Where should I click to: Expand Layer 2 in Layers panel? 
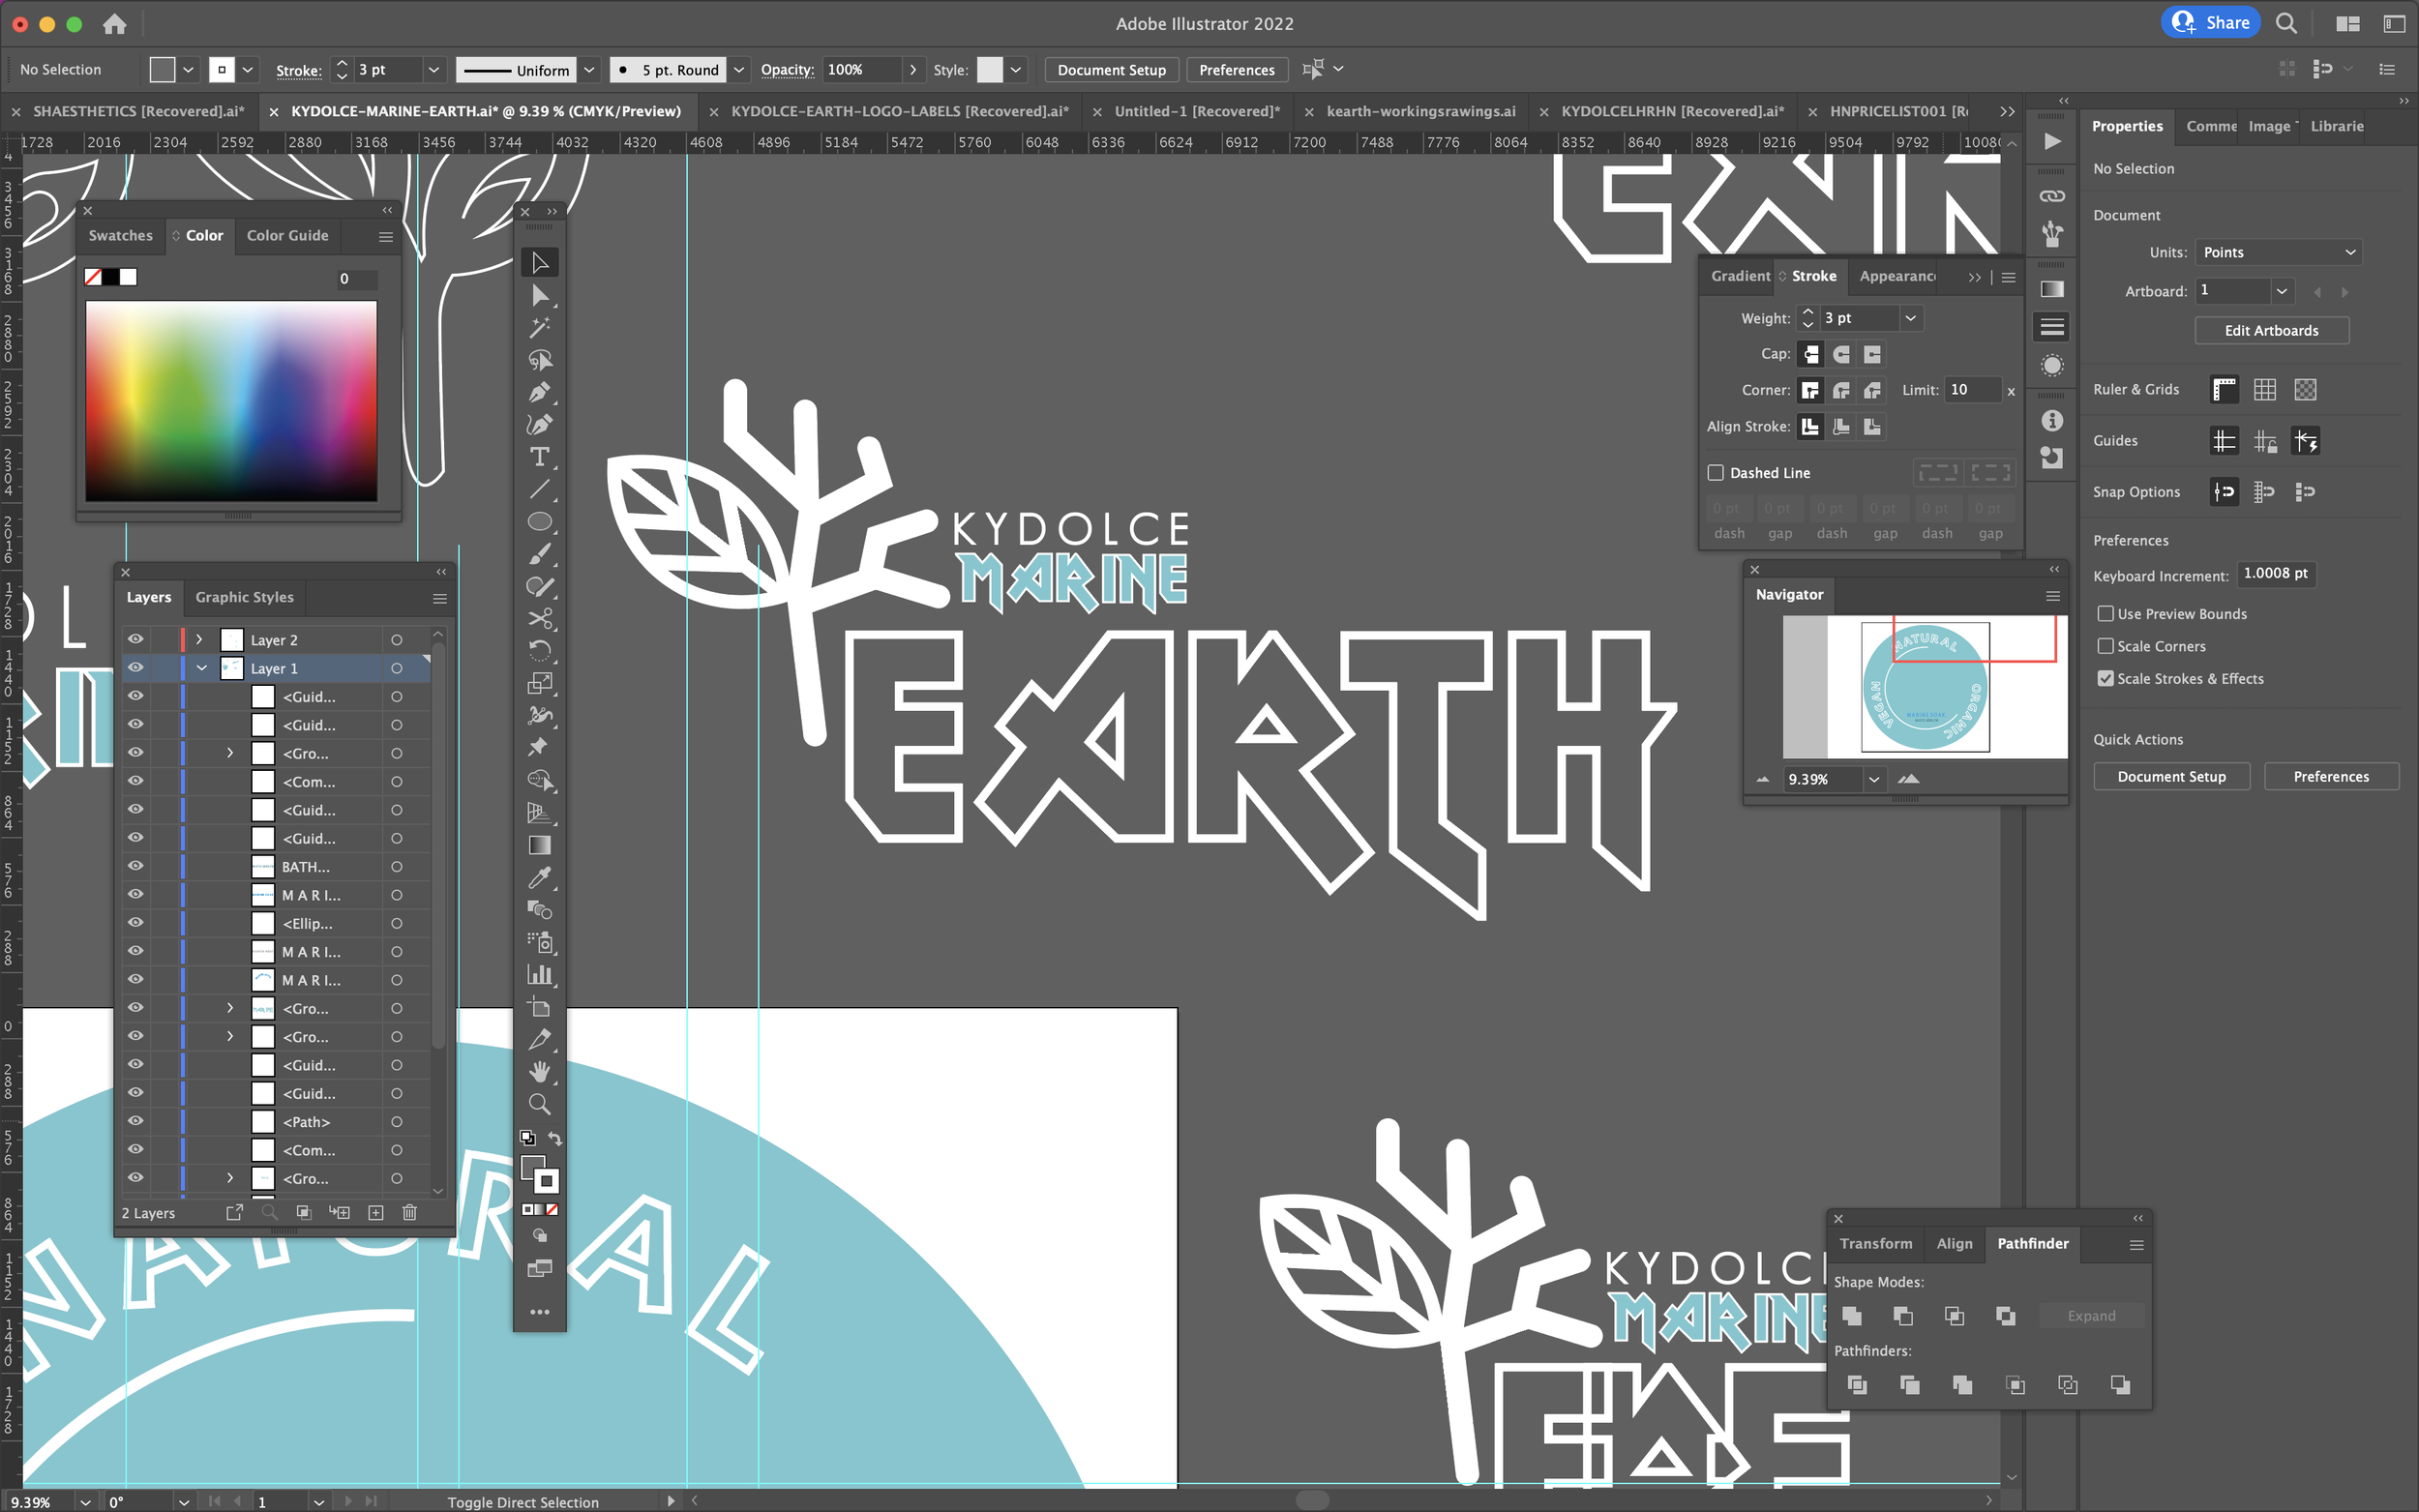[199, 639]
